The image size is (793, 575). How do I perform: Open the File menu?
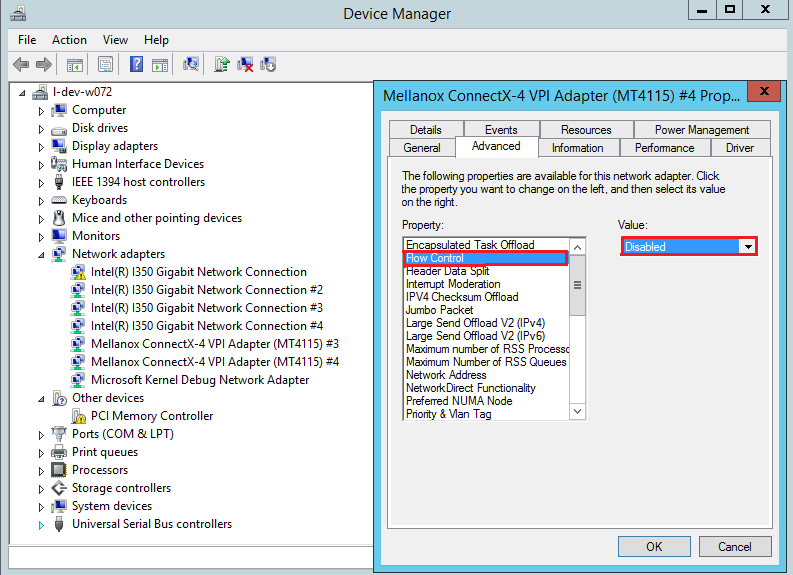(x=27, y=40)
